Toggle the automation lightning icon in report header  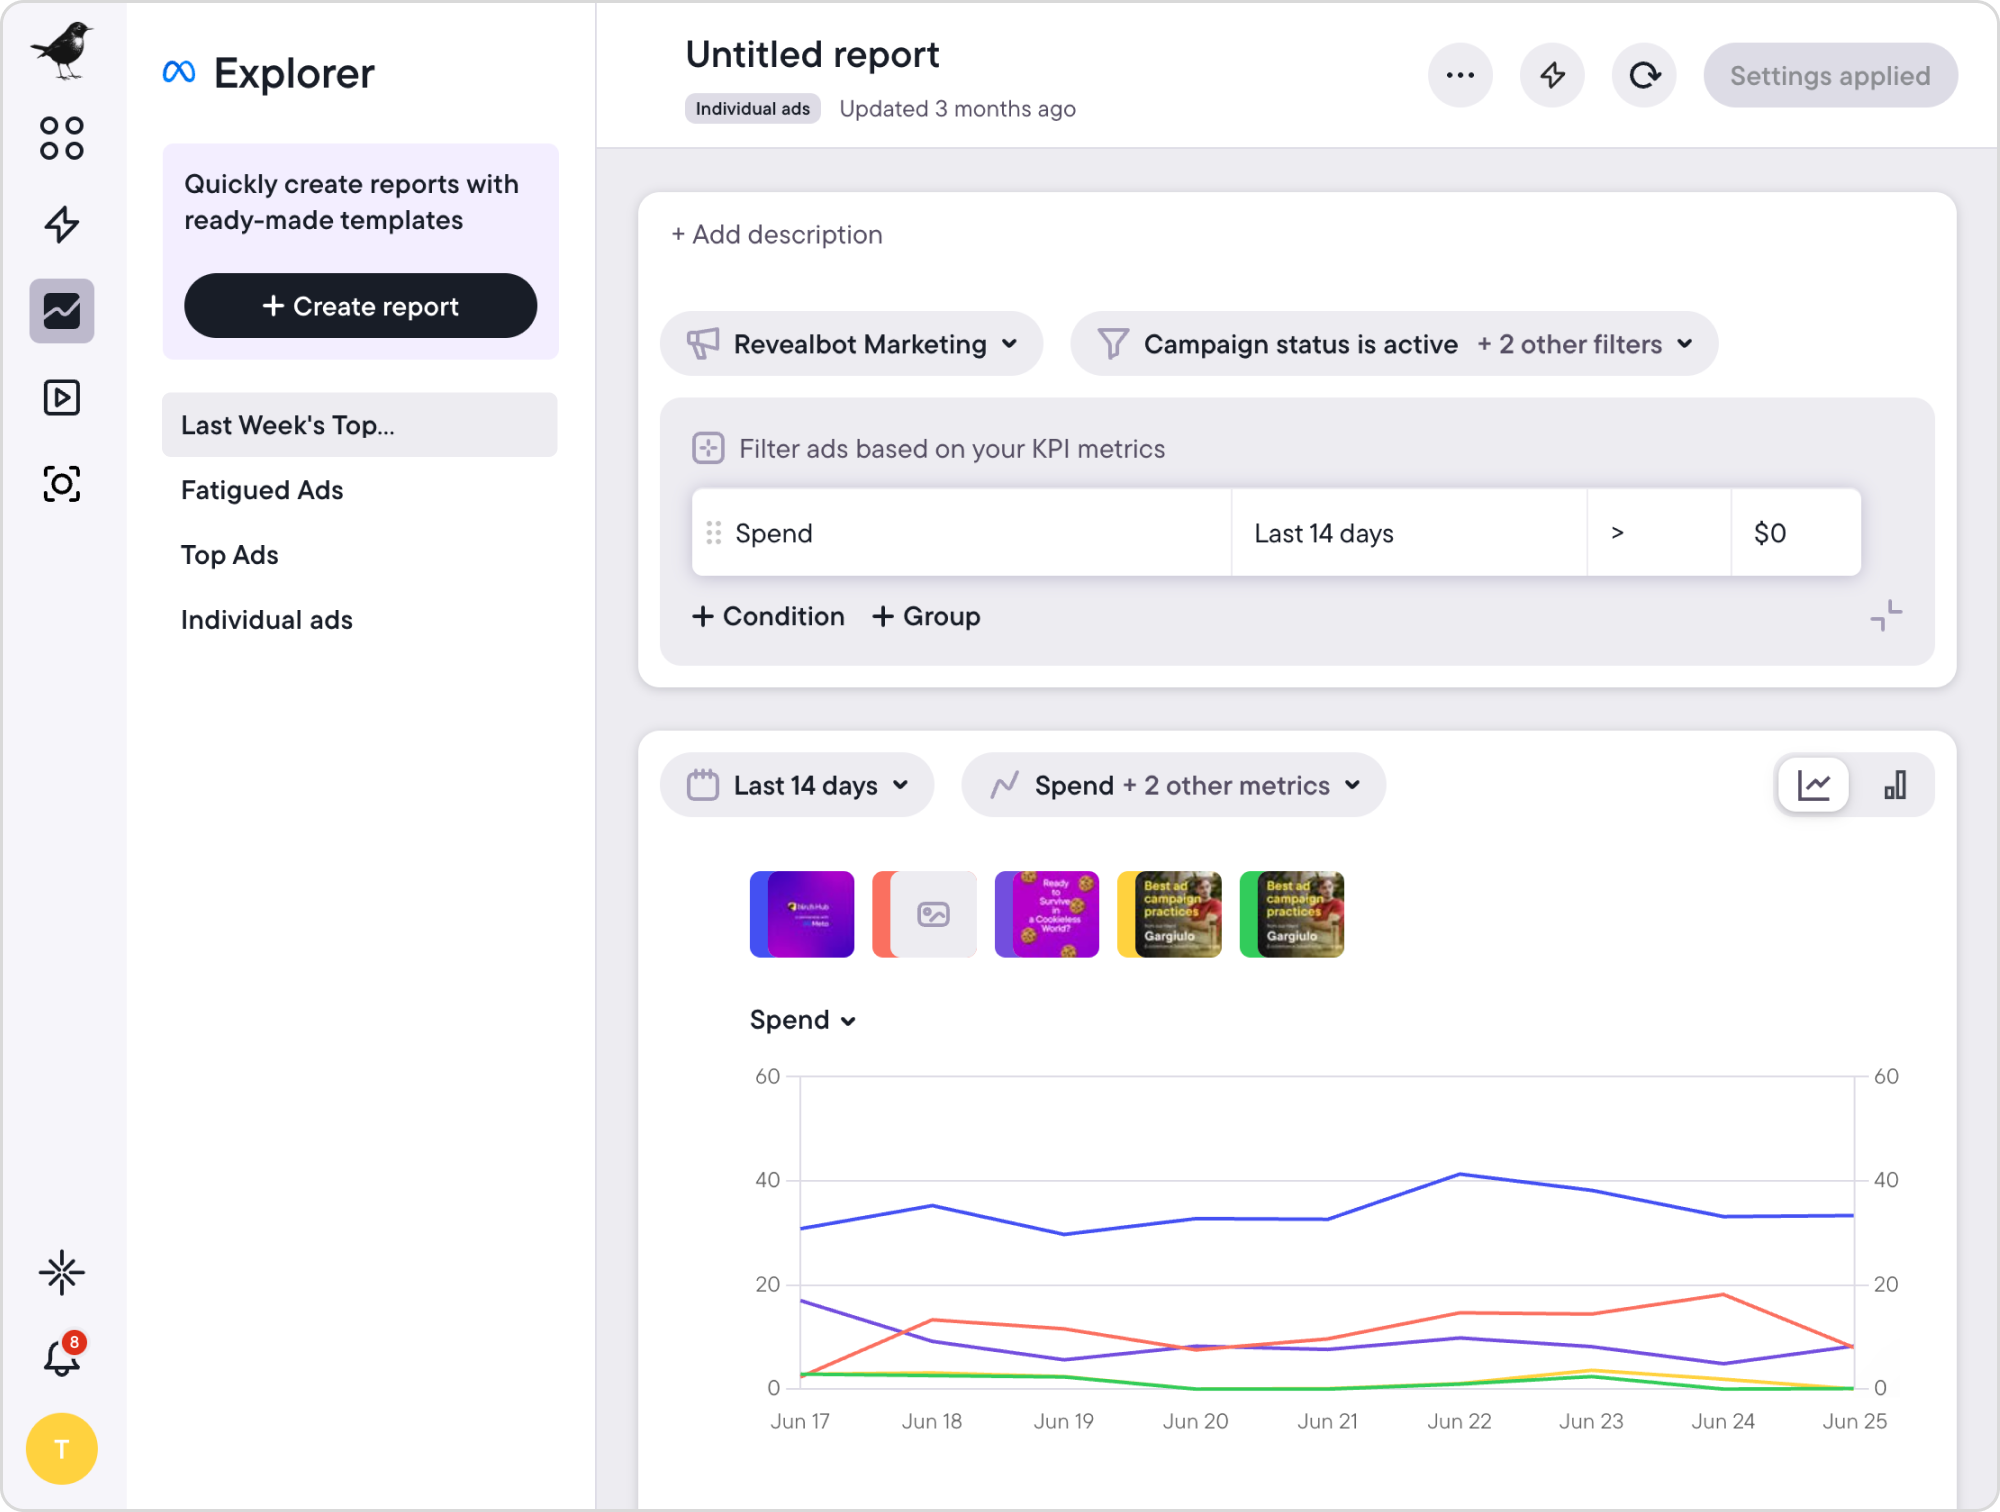1552,74
